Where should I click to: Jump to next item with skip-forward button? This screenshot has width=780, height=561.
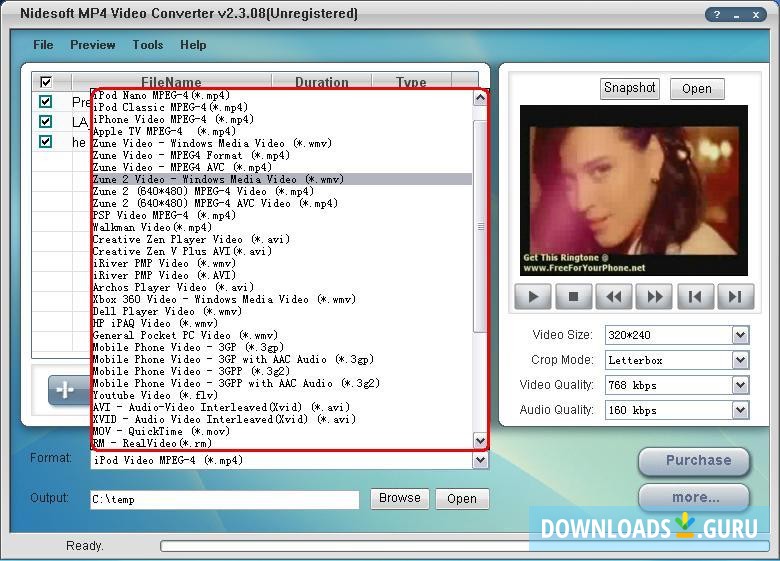[x=736, y=297]
